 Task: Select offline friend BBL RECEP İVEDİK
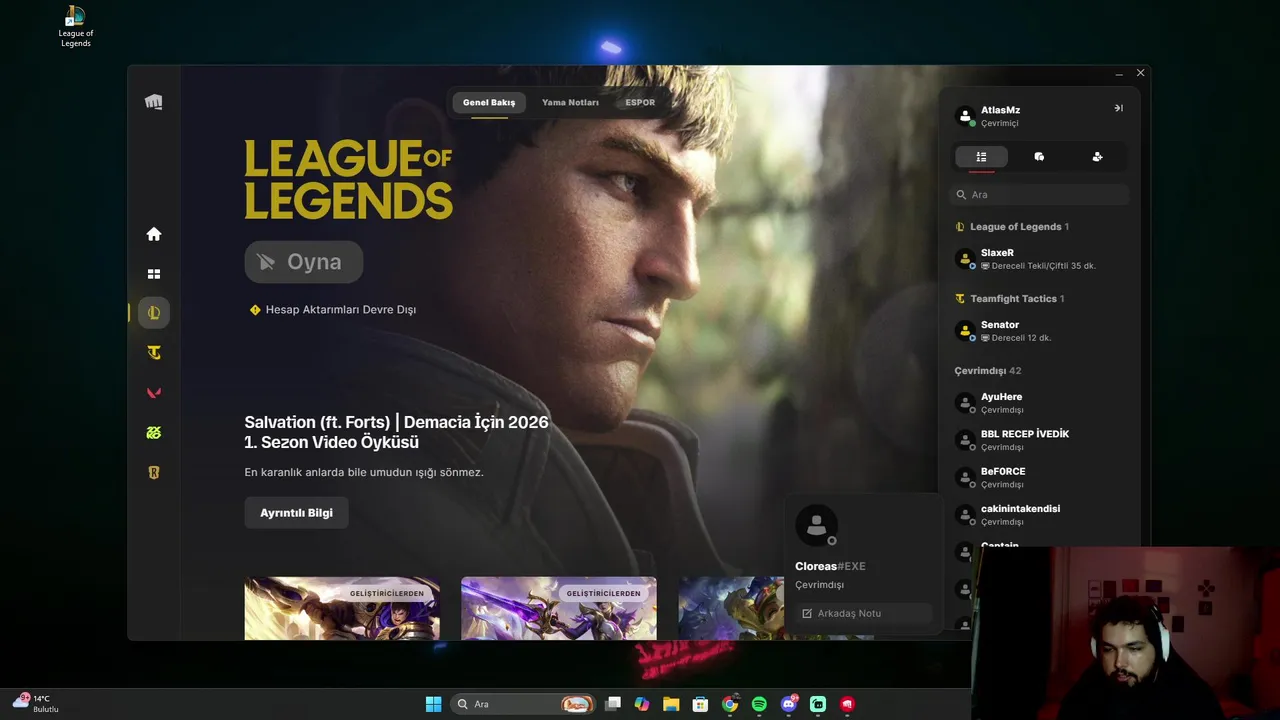click(x=1040, y=440)
